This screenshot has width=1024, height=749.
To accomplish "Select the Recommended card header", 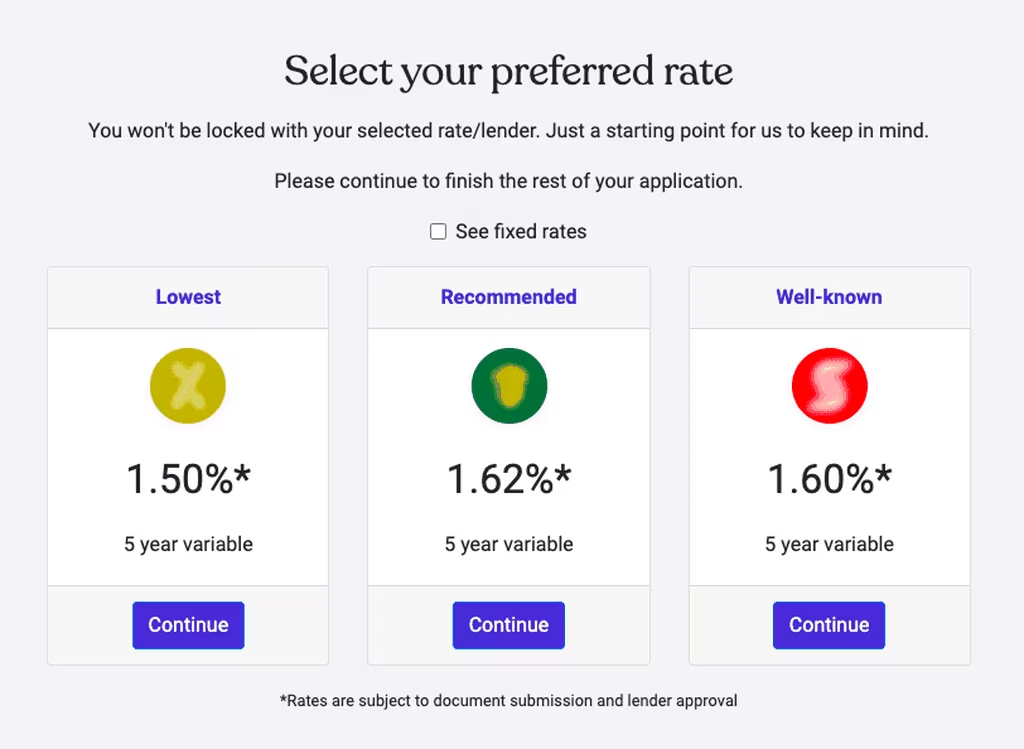I will click(x=509, y=297).
